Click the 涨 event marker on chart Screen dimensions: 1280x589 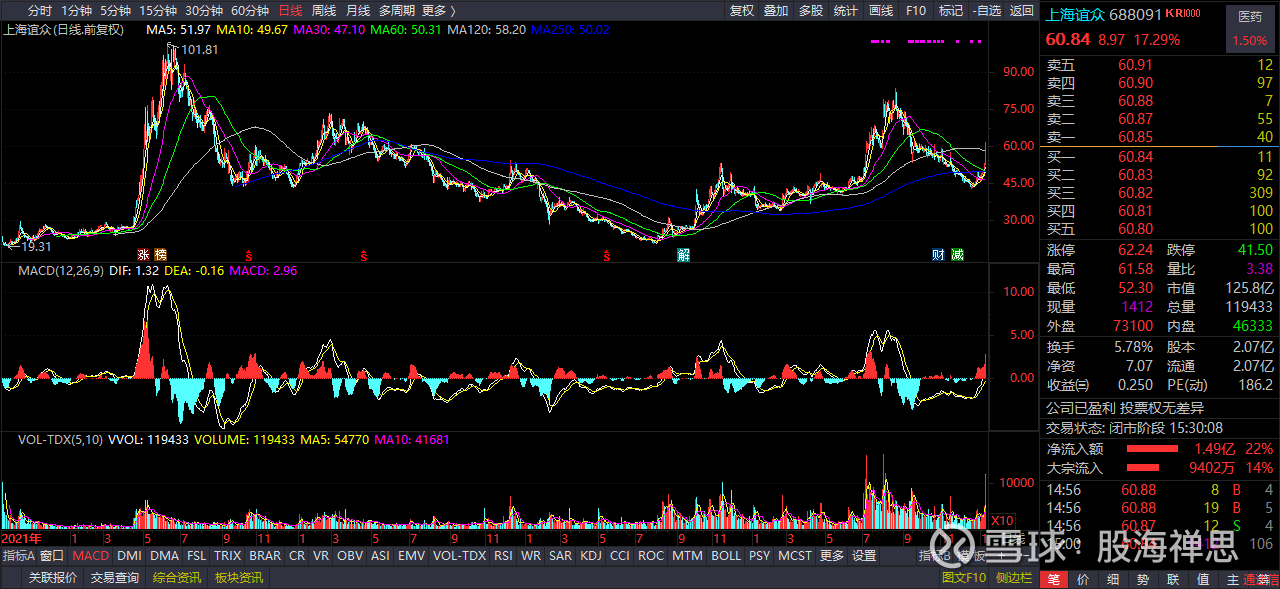[143, 254]
